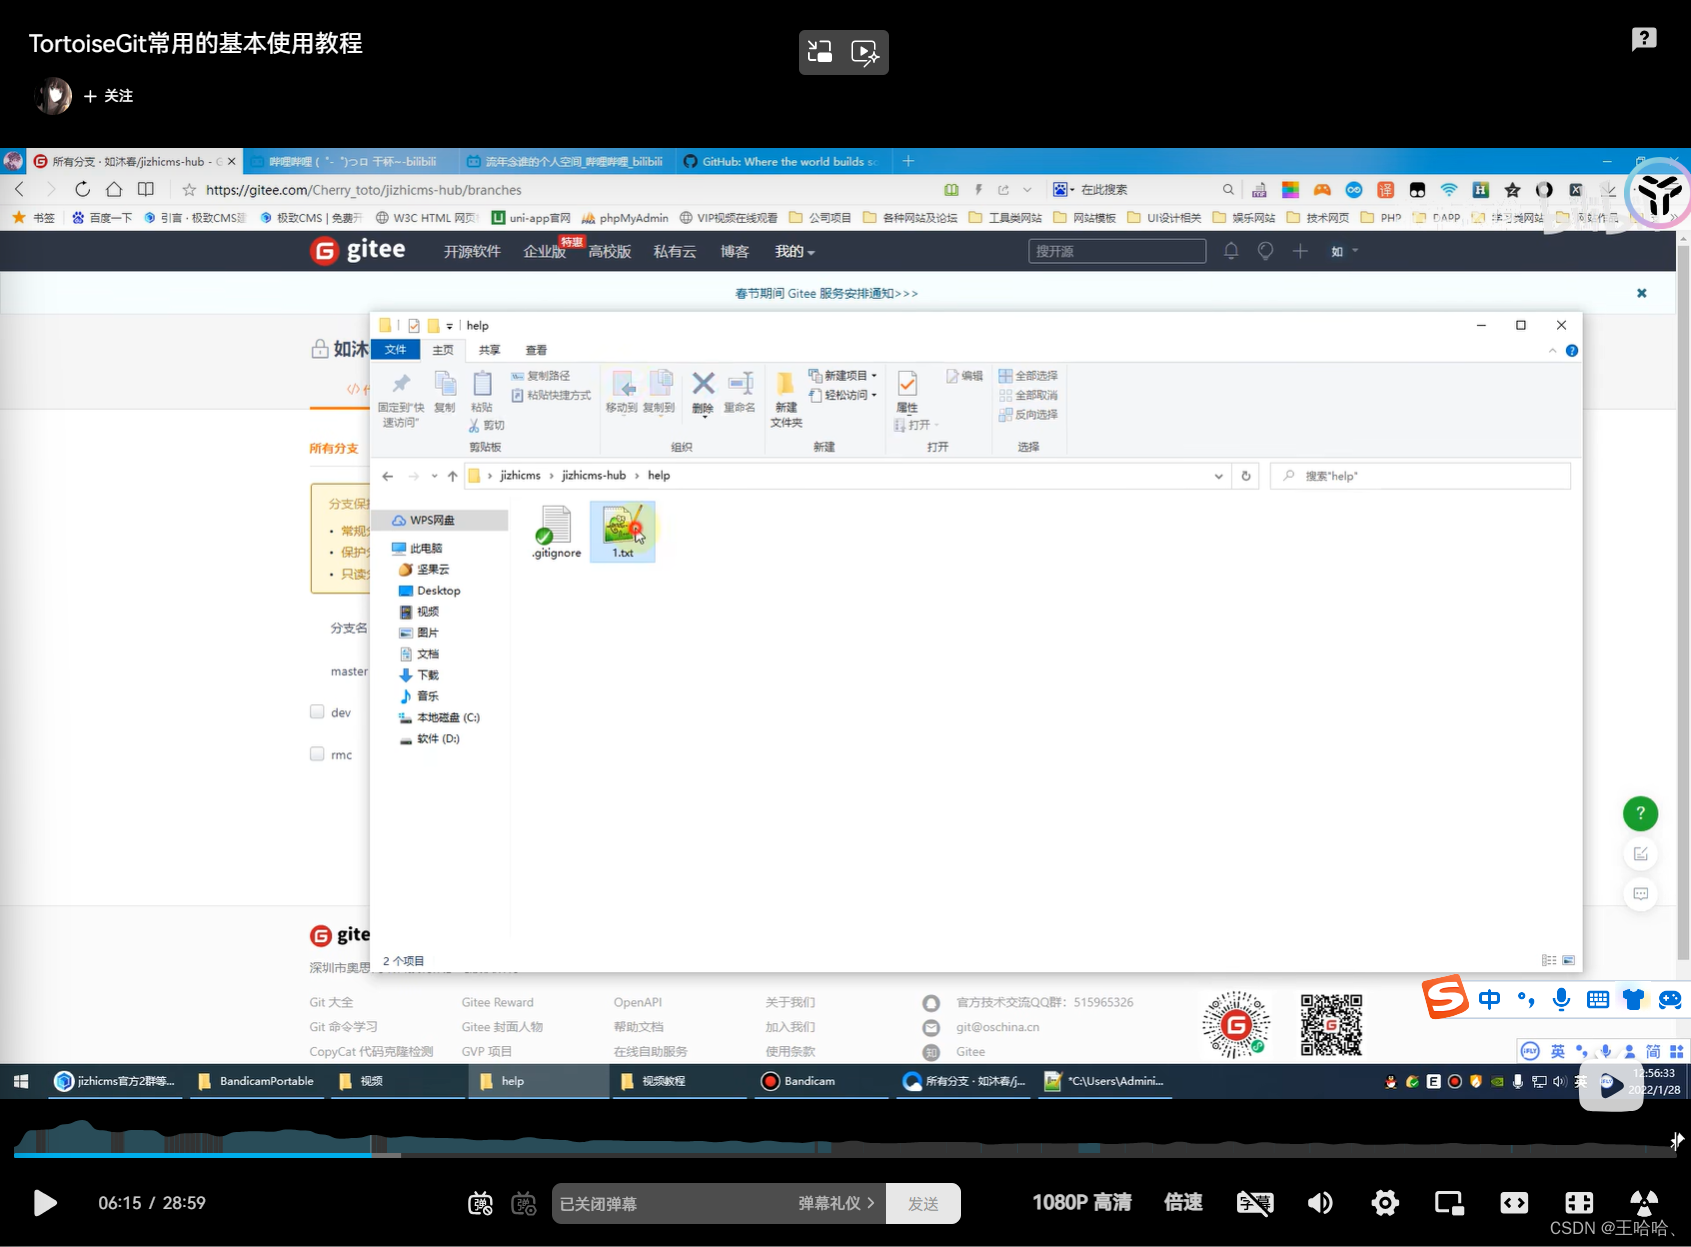Open the 新建项目 dropdown
This screenshot has height=1247, width=1691.
[842, 375]
